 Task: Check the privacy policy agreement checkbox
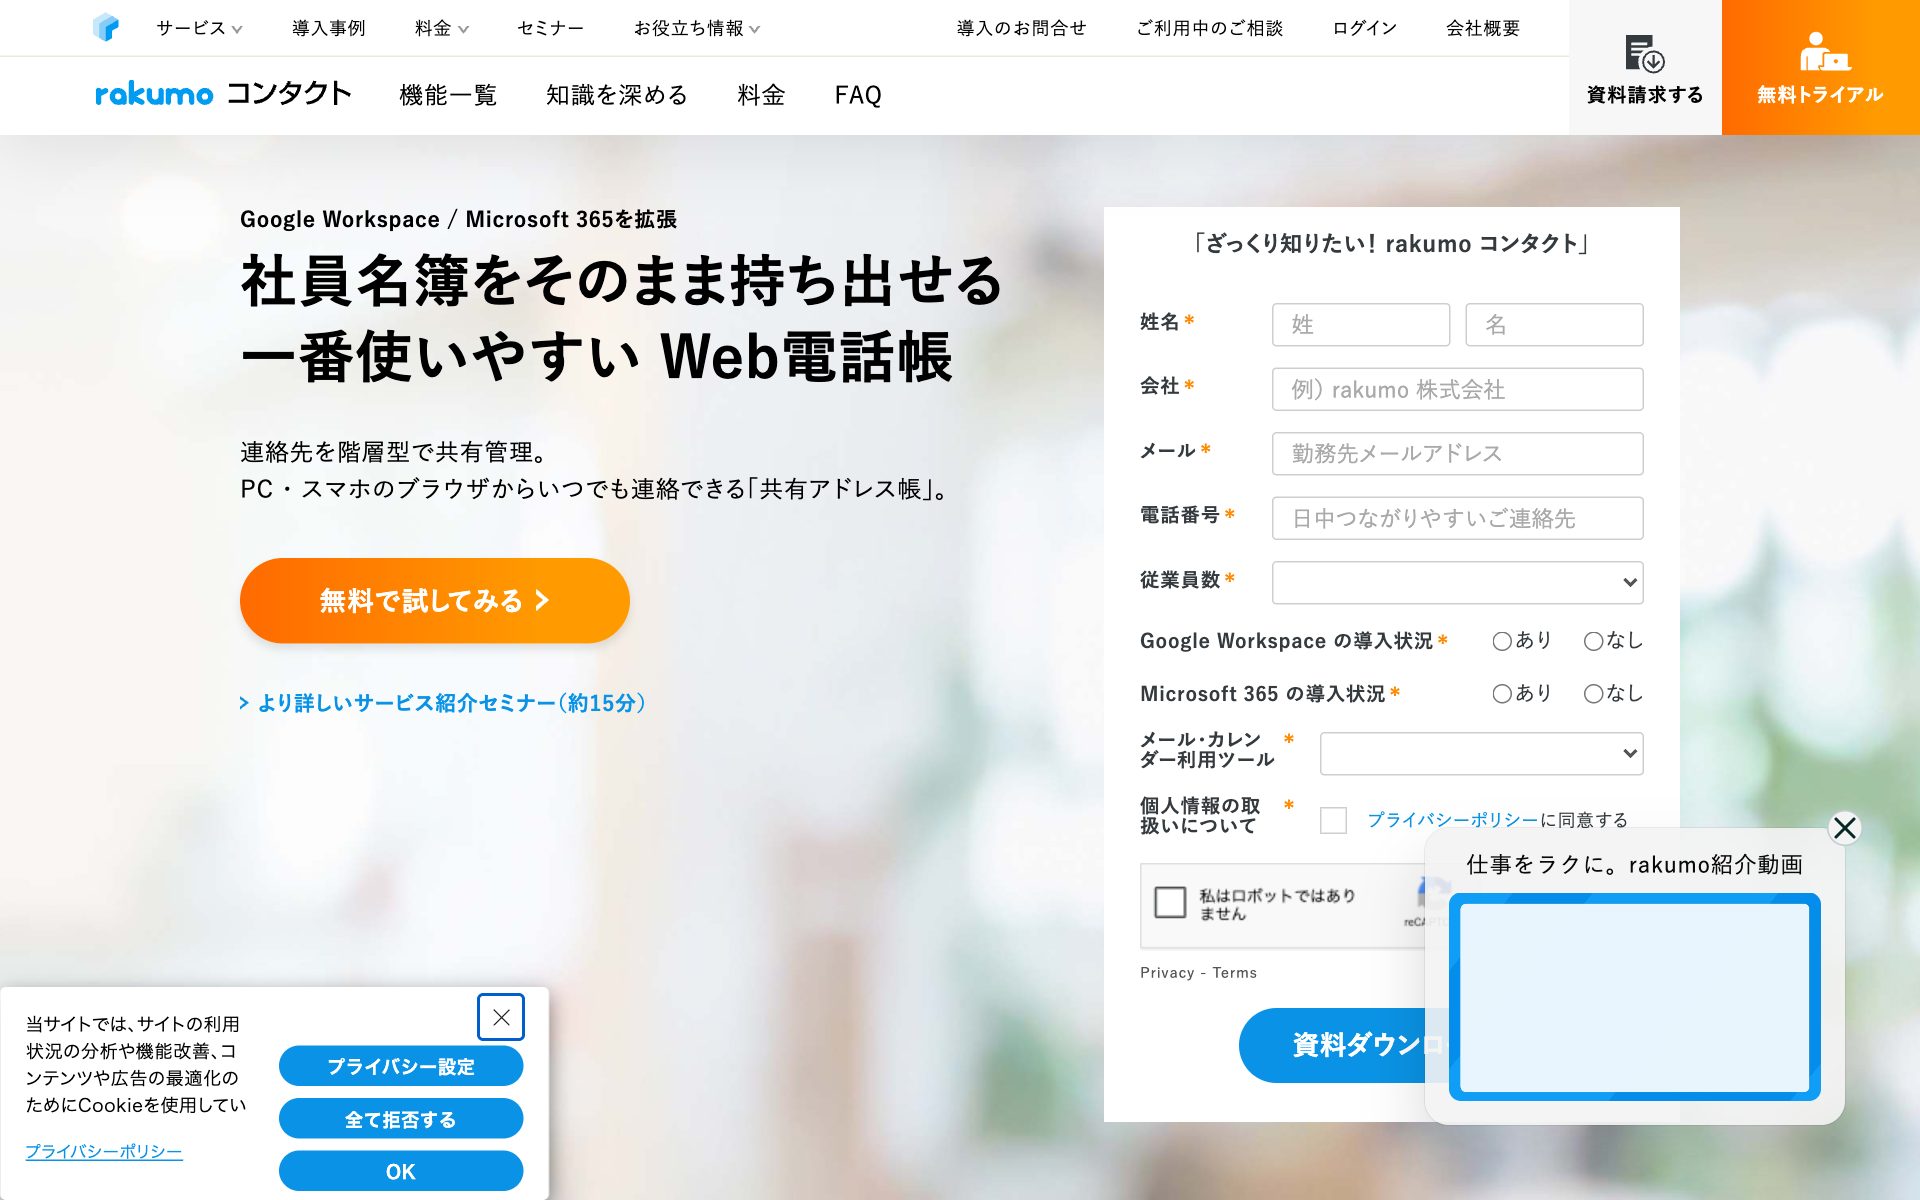1333,820
